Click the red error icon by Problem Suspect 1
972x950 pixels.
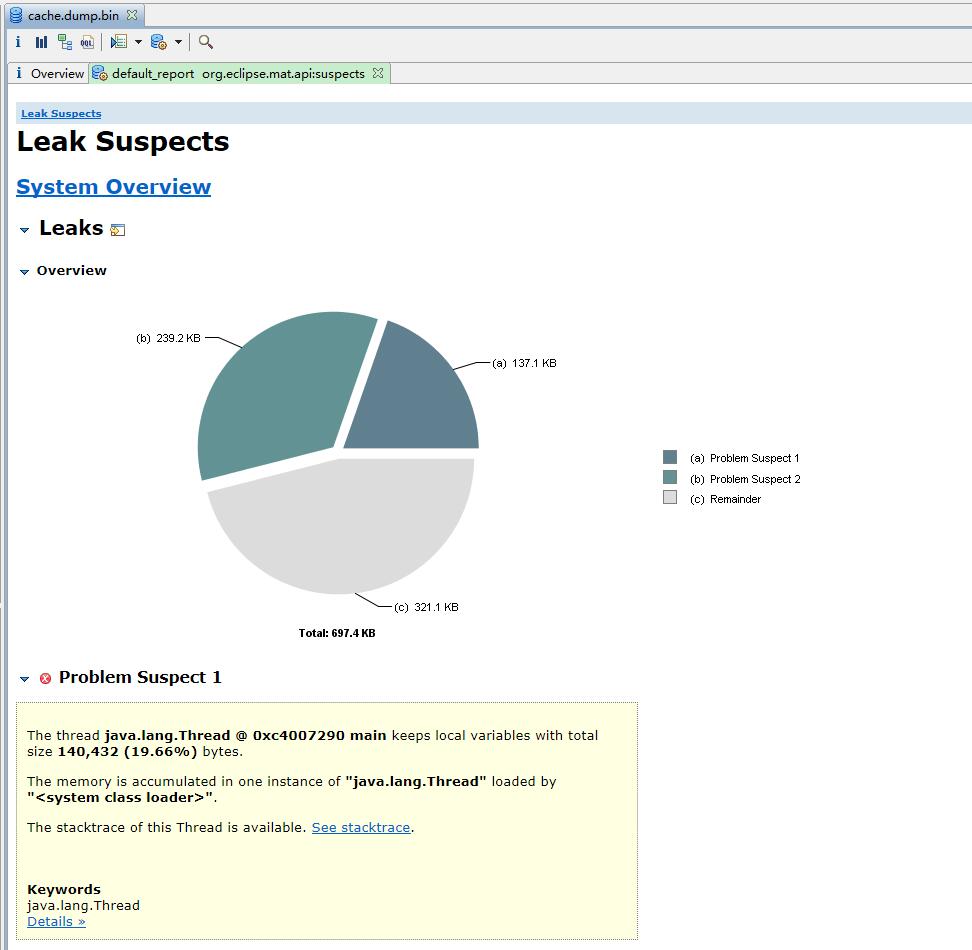(x=45, y=678)
